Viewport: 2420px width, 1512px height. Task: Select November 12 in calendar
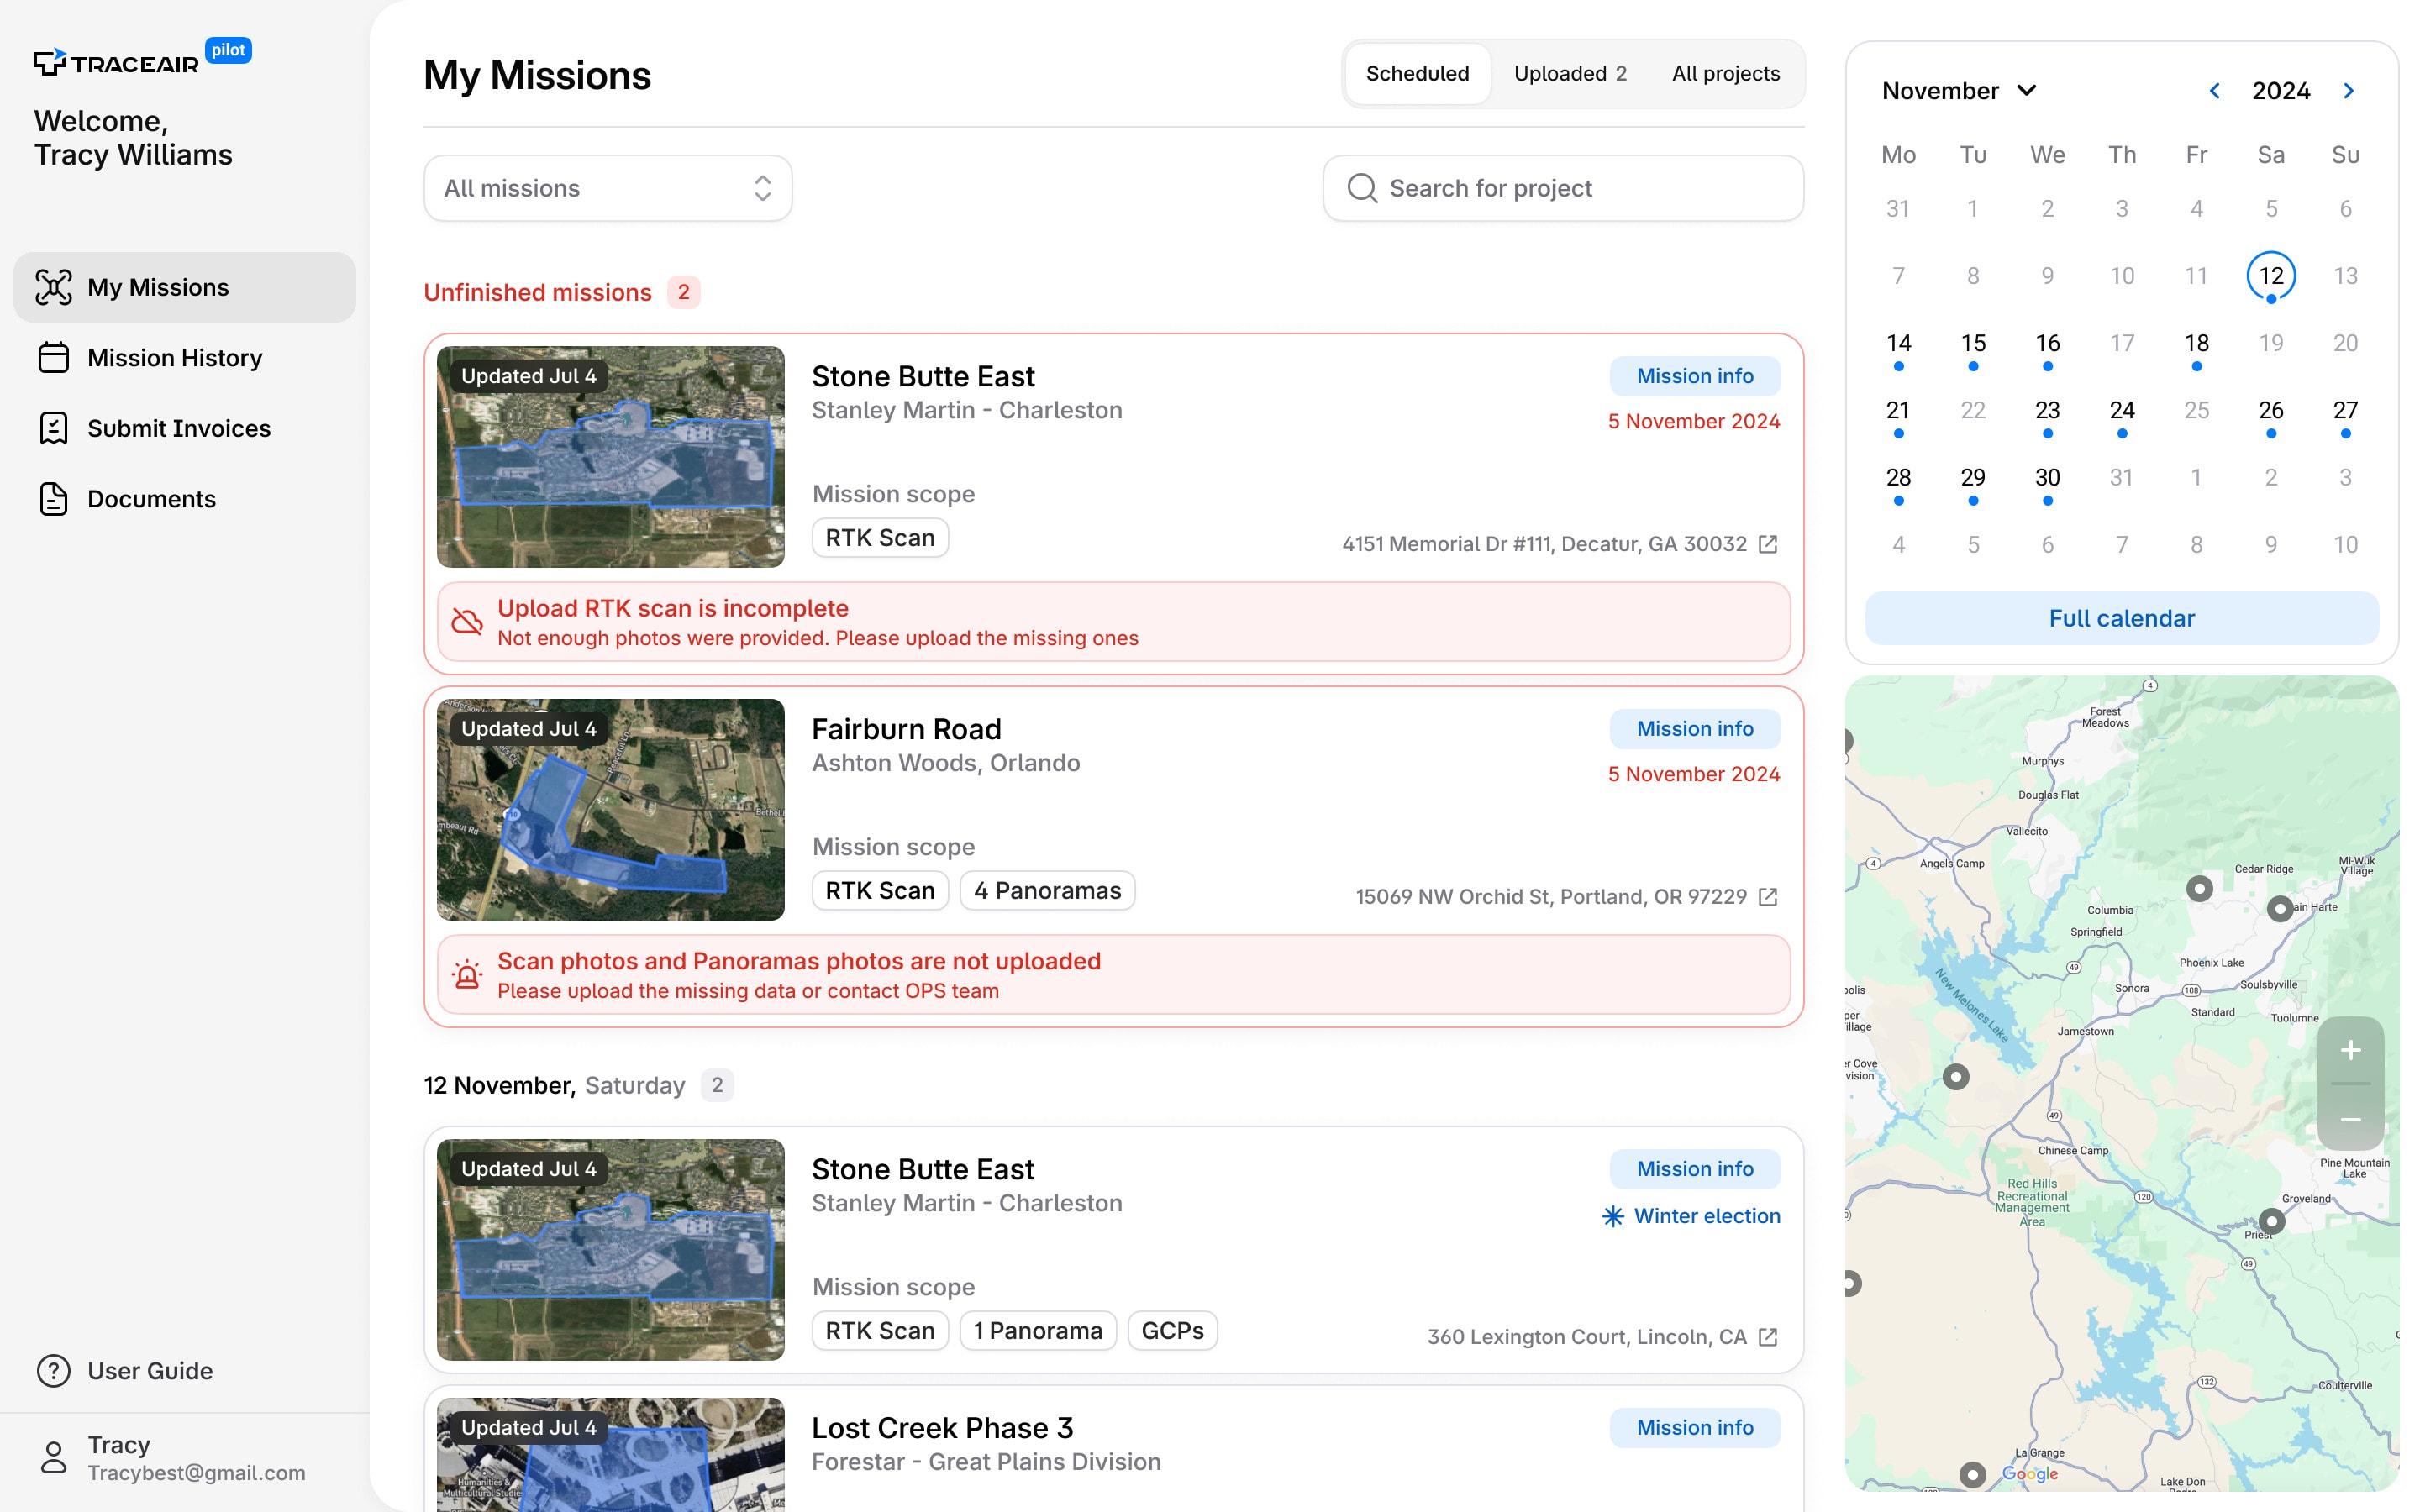[2271, 276]
